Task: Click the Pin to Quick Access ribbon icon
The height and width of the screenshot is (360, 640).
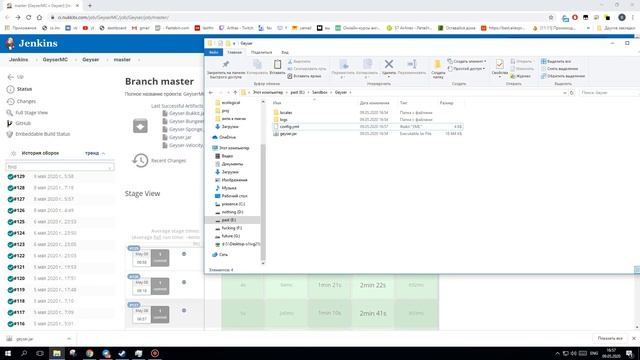Action: click(x=225, y=64)
